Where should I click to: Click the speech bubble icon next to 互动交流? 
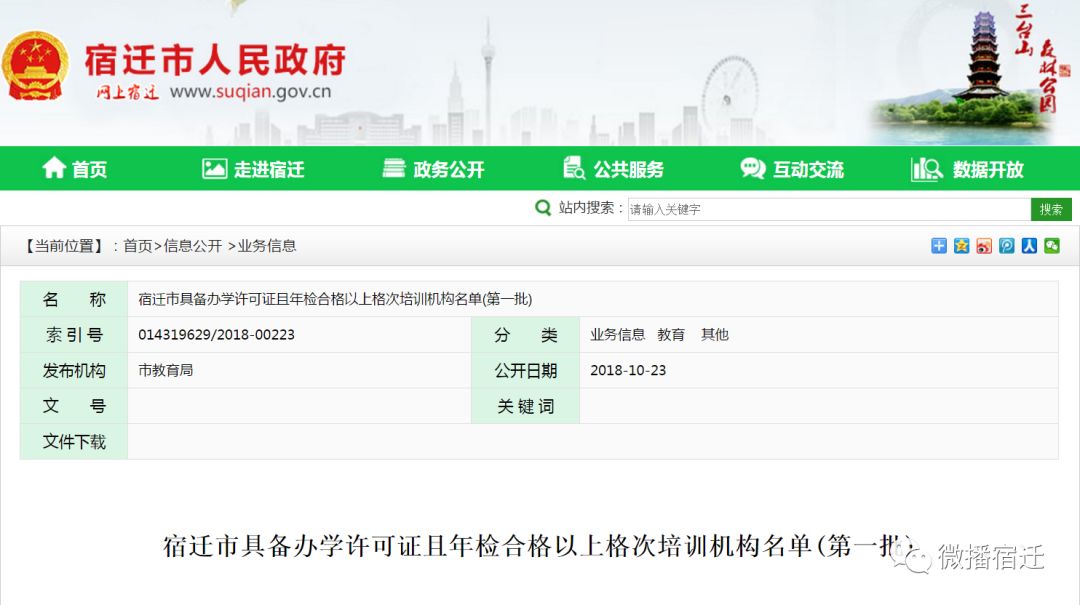point(753,169)
